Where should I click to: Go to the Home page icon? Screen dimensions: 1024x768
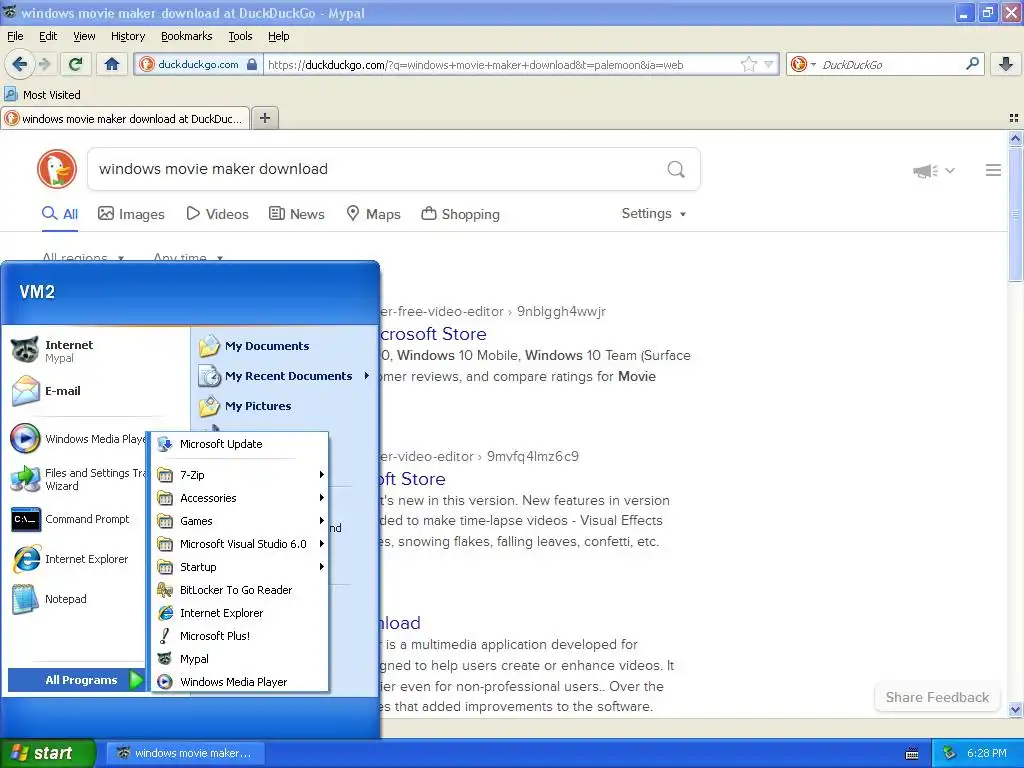pyautogui.click(x=112, y=64)
